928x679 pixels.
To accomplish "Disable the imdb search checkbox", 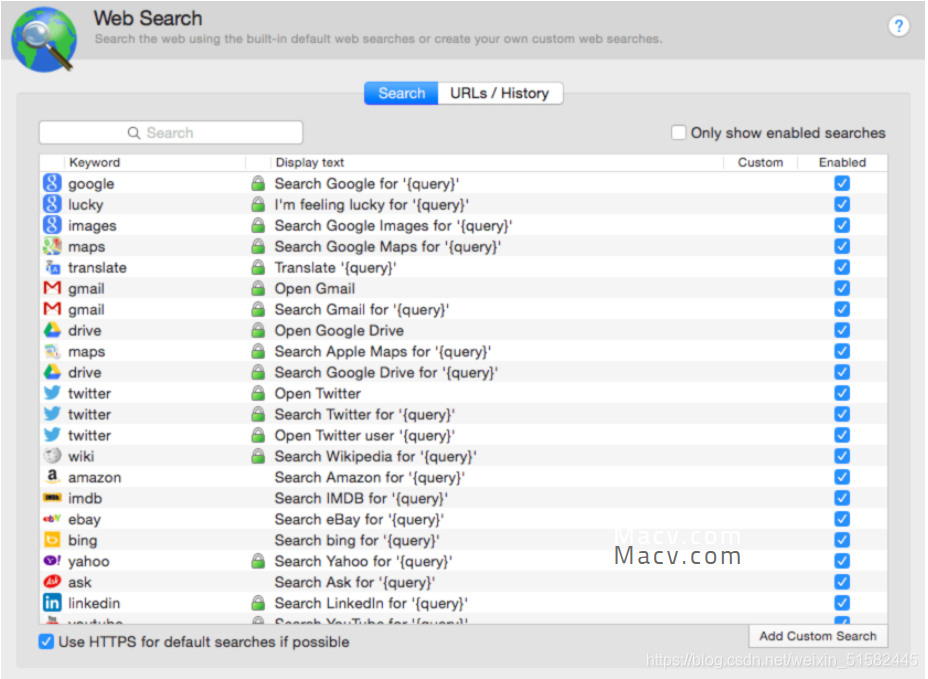I will click(x=842, y=498).
